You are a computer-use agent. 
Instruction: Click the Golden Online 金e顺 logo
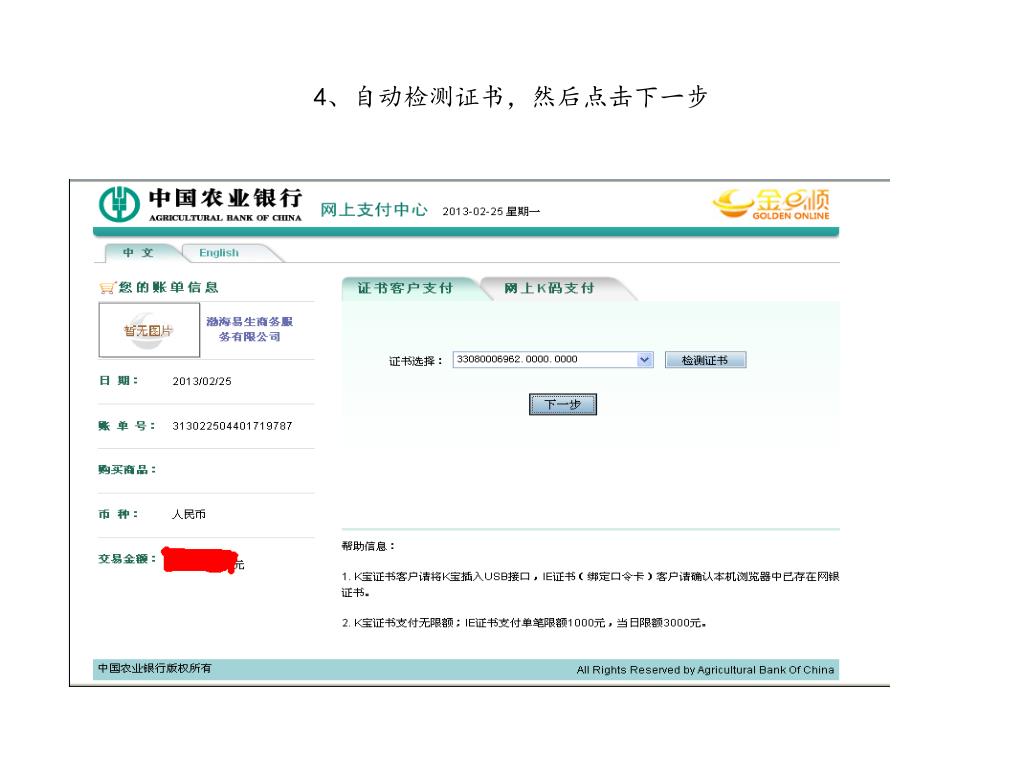771,204
